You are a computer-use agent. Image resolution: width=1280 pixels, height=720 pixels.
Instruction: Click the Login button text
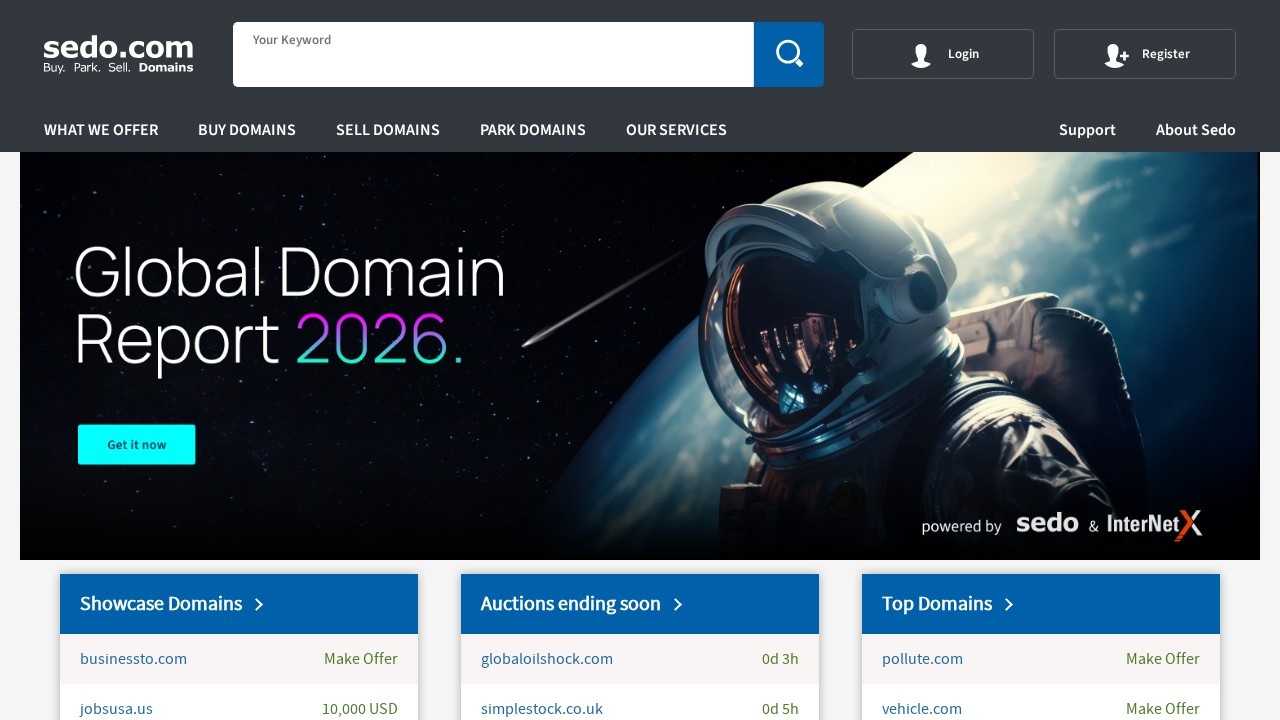(963, 54)
